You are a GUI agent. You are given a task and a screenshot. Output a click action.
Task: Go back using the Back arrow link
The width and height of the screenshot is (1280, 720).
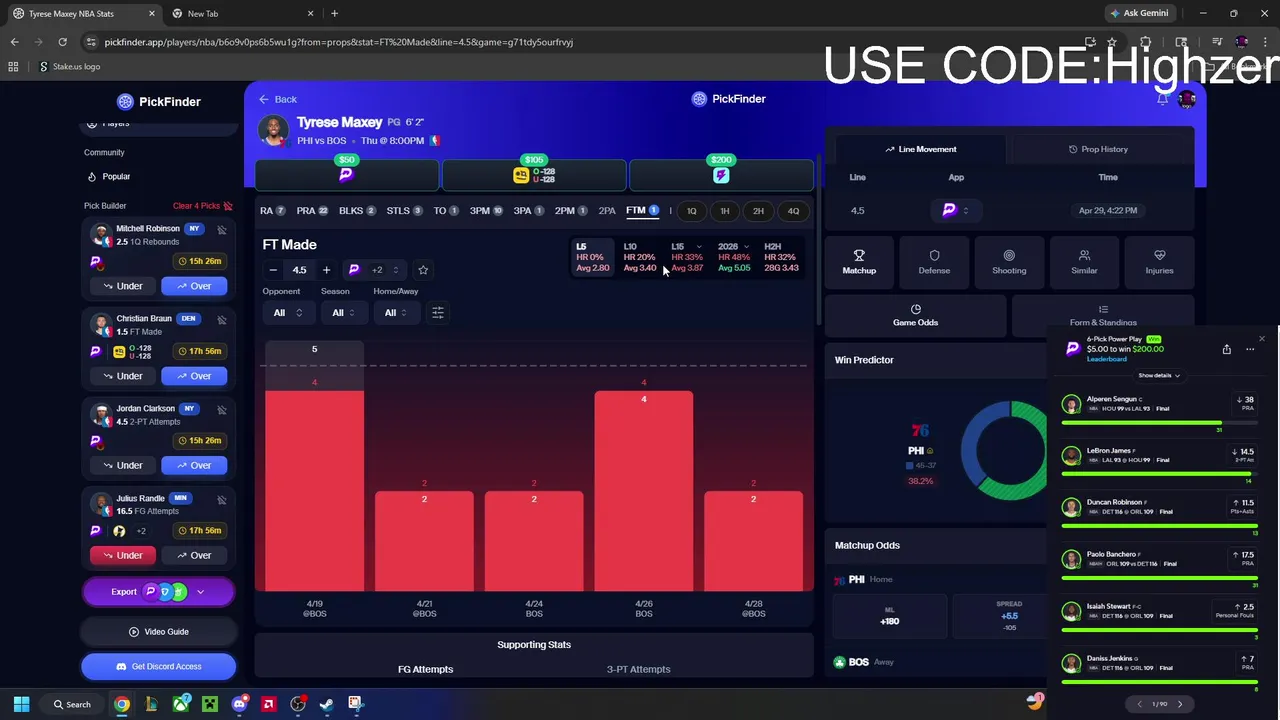coord(277,99)
